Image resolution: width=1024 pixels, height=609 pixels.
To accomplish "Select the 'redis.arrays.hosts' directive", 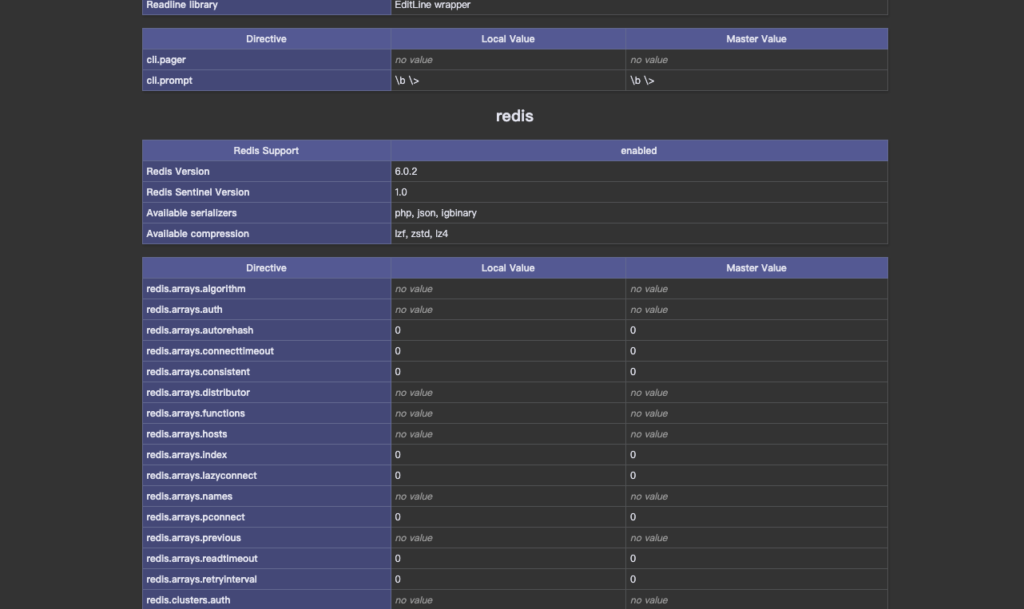I will pos(187,435).
